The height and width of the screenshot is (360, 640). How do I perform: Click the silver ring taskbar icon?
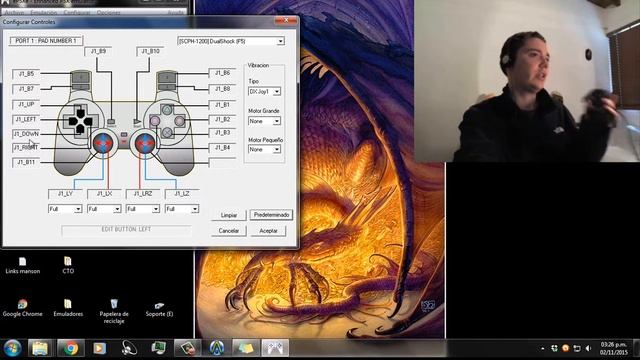(129, 348)
